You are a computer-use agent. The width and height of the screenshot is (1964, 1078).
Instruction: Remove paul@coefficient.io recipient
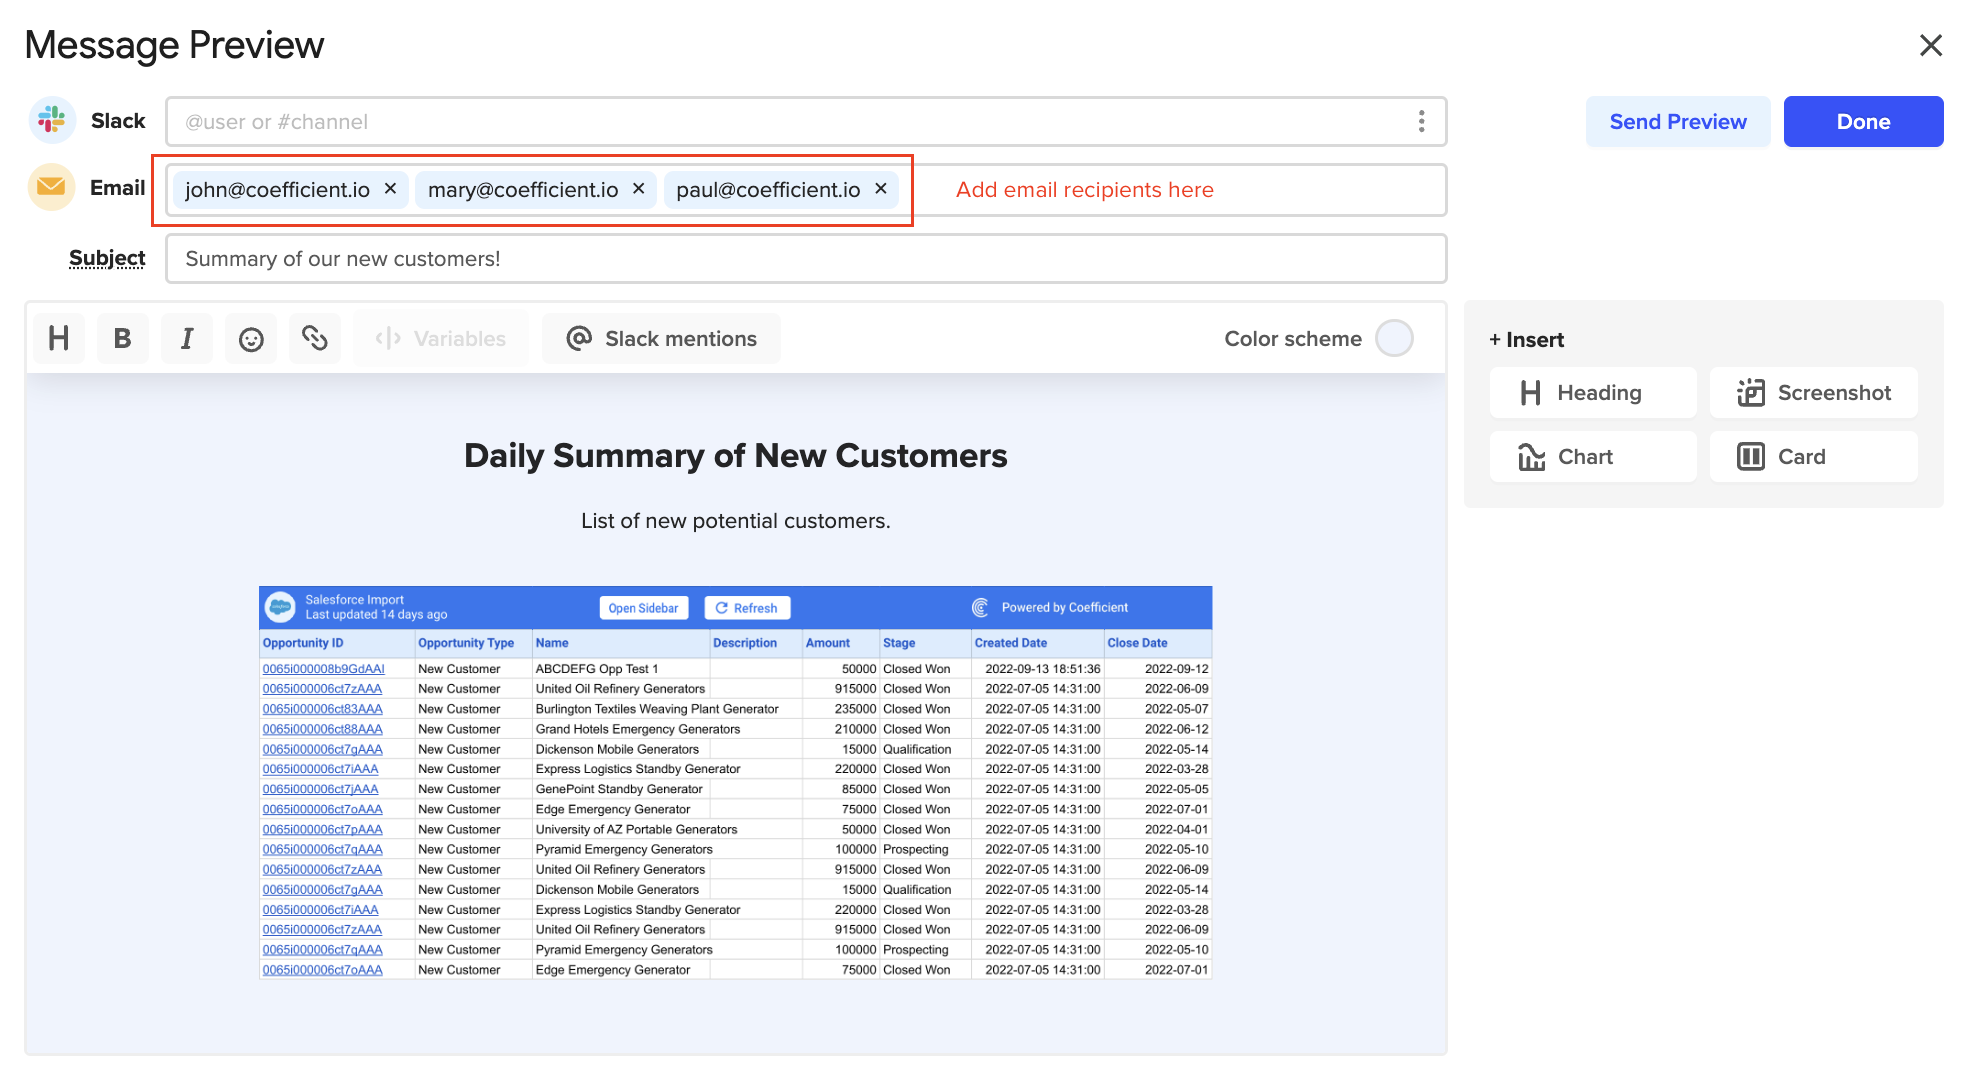pyautogui.click(x=881, y=189)
